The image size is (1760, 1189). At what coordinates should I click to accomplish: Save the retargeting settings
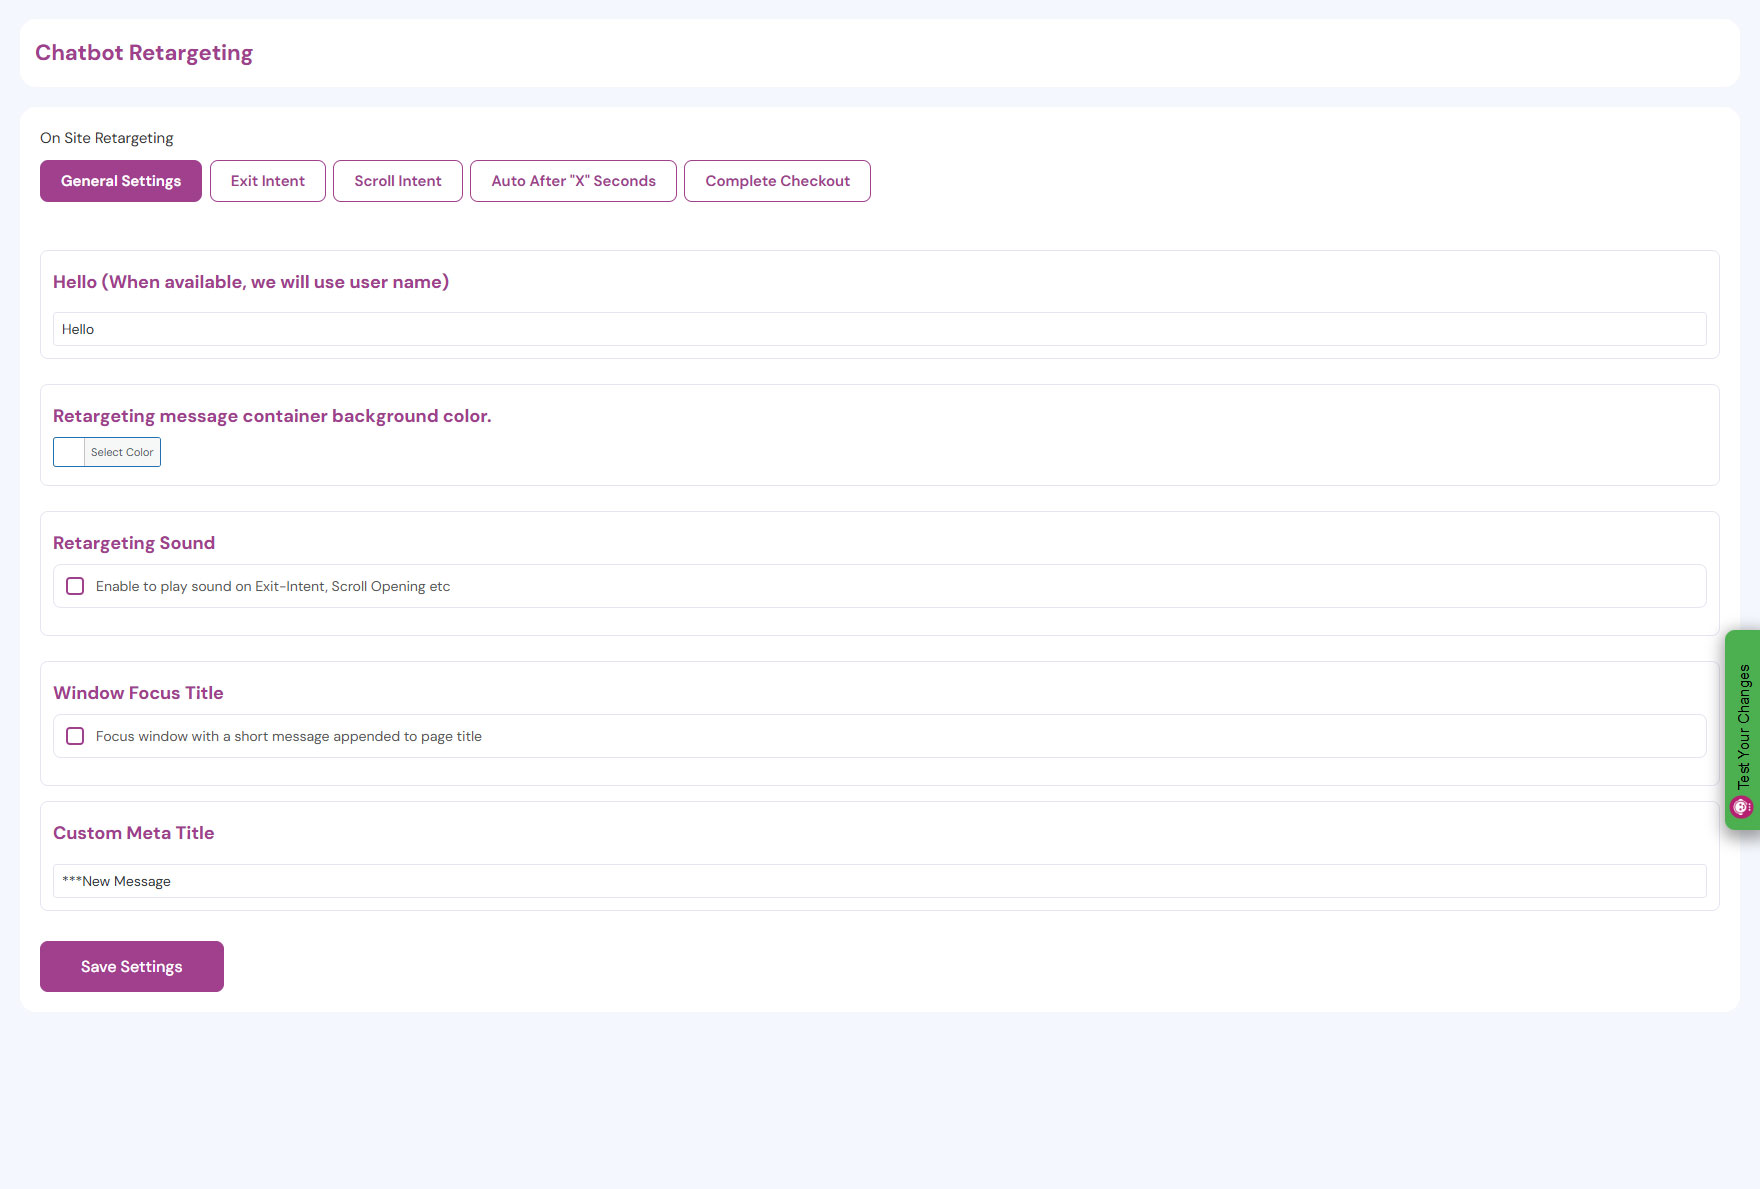[x=132, y=966]
